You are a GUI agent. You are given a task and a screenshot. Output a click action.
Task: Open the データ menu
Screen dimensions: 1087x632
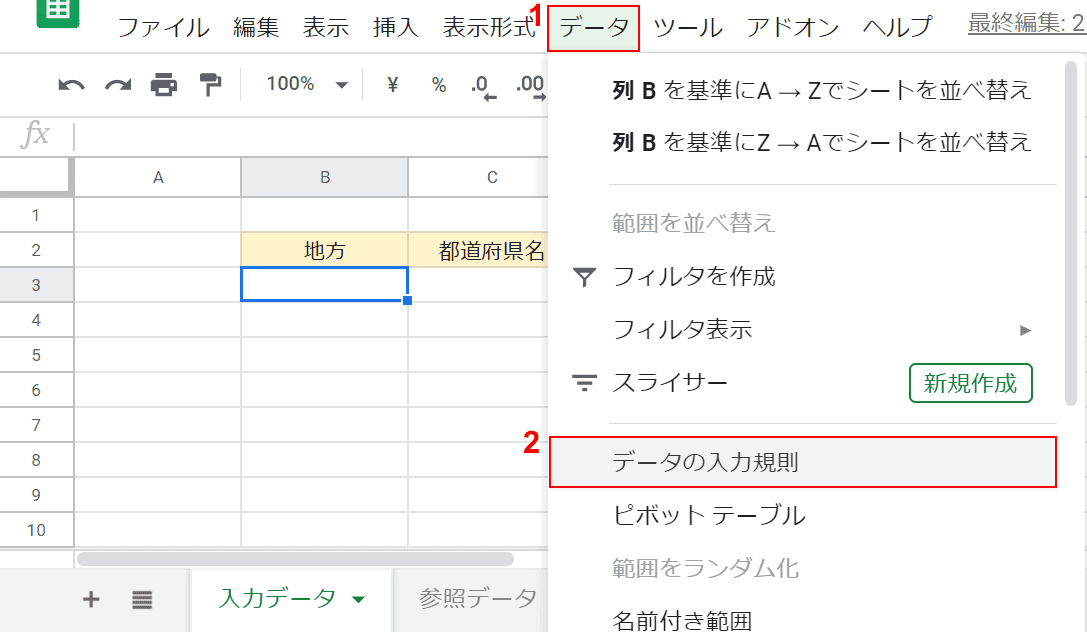pyautogui.click(x=593, y=28)
